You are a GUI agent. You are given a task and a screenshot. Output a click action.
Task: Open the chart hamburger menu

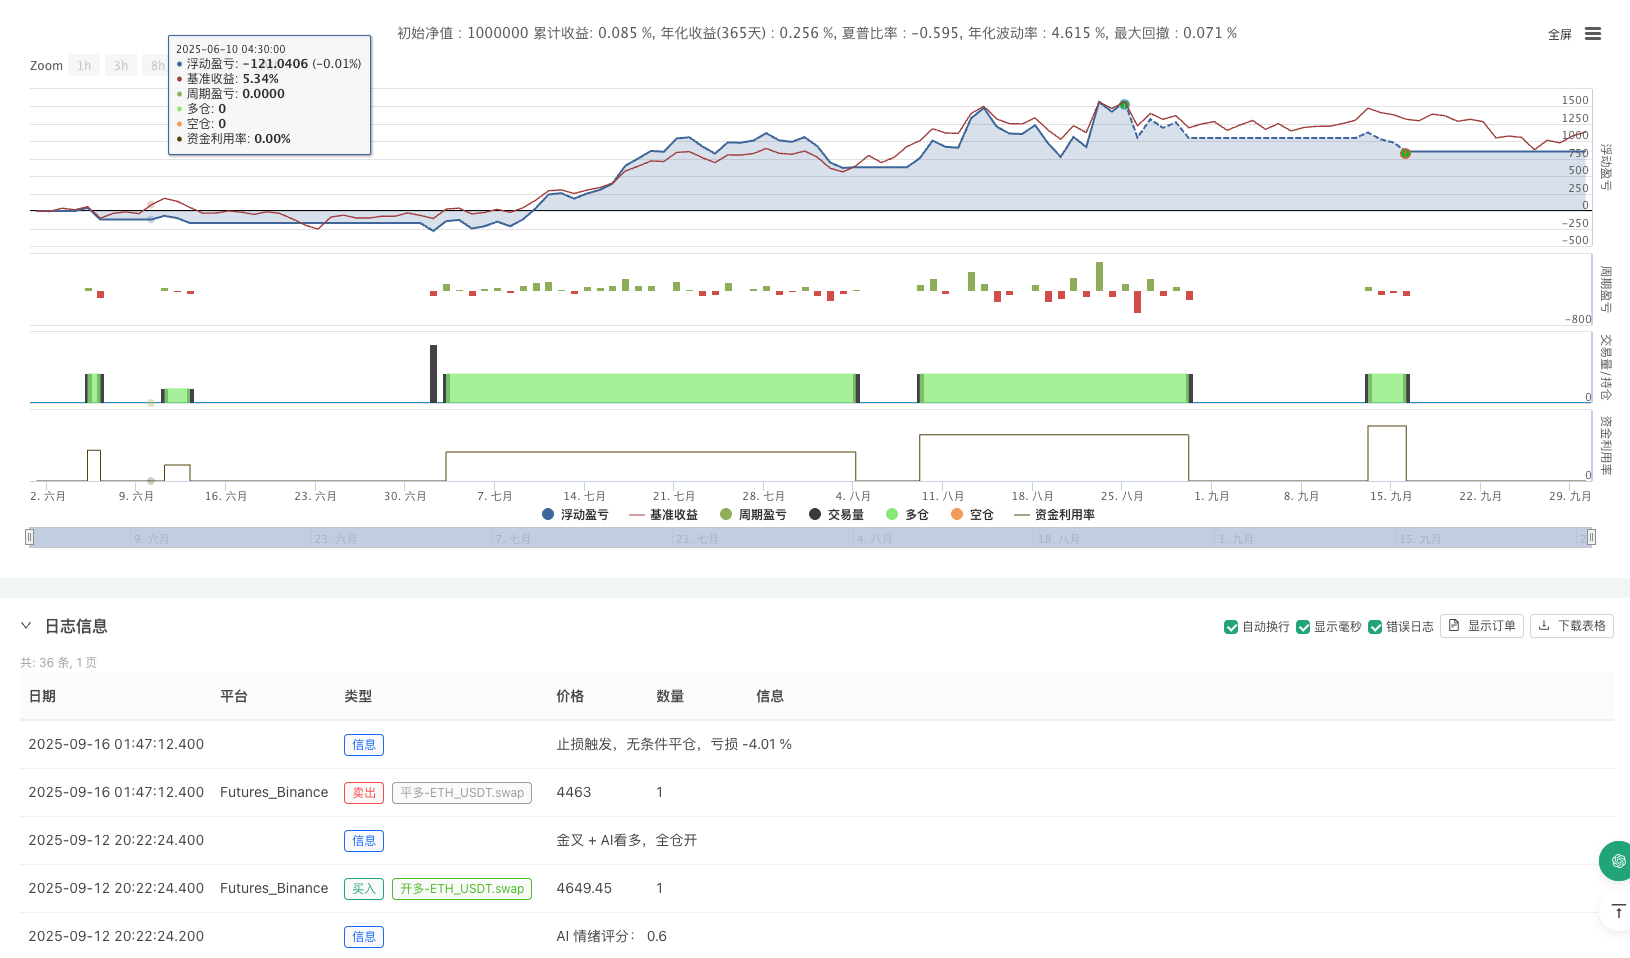(1594, 33)
